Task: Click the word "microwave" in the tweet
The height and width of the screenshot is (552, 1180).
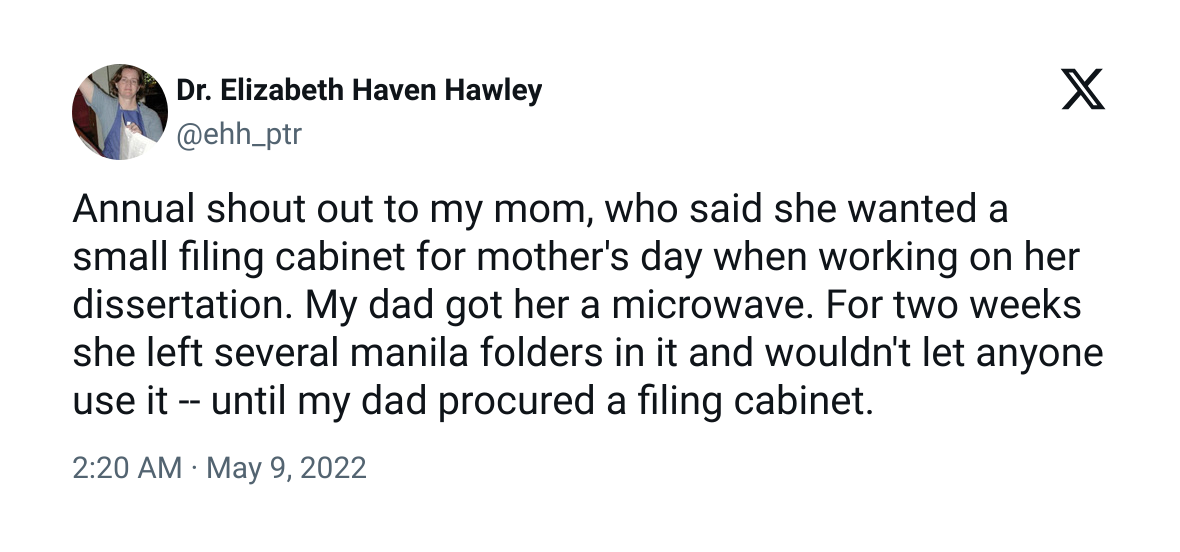Action: (x=711, y=305)
